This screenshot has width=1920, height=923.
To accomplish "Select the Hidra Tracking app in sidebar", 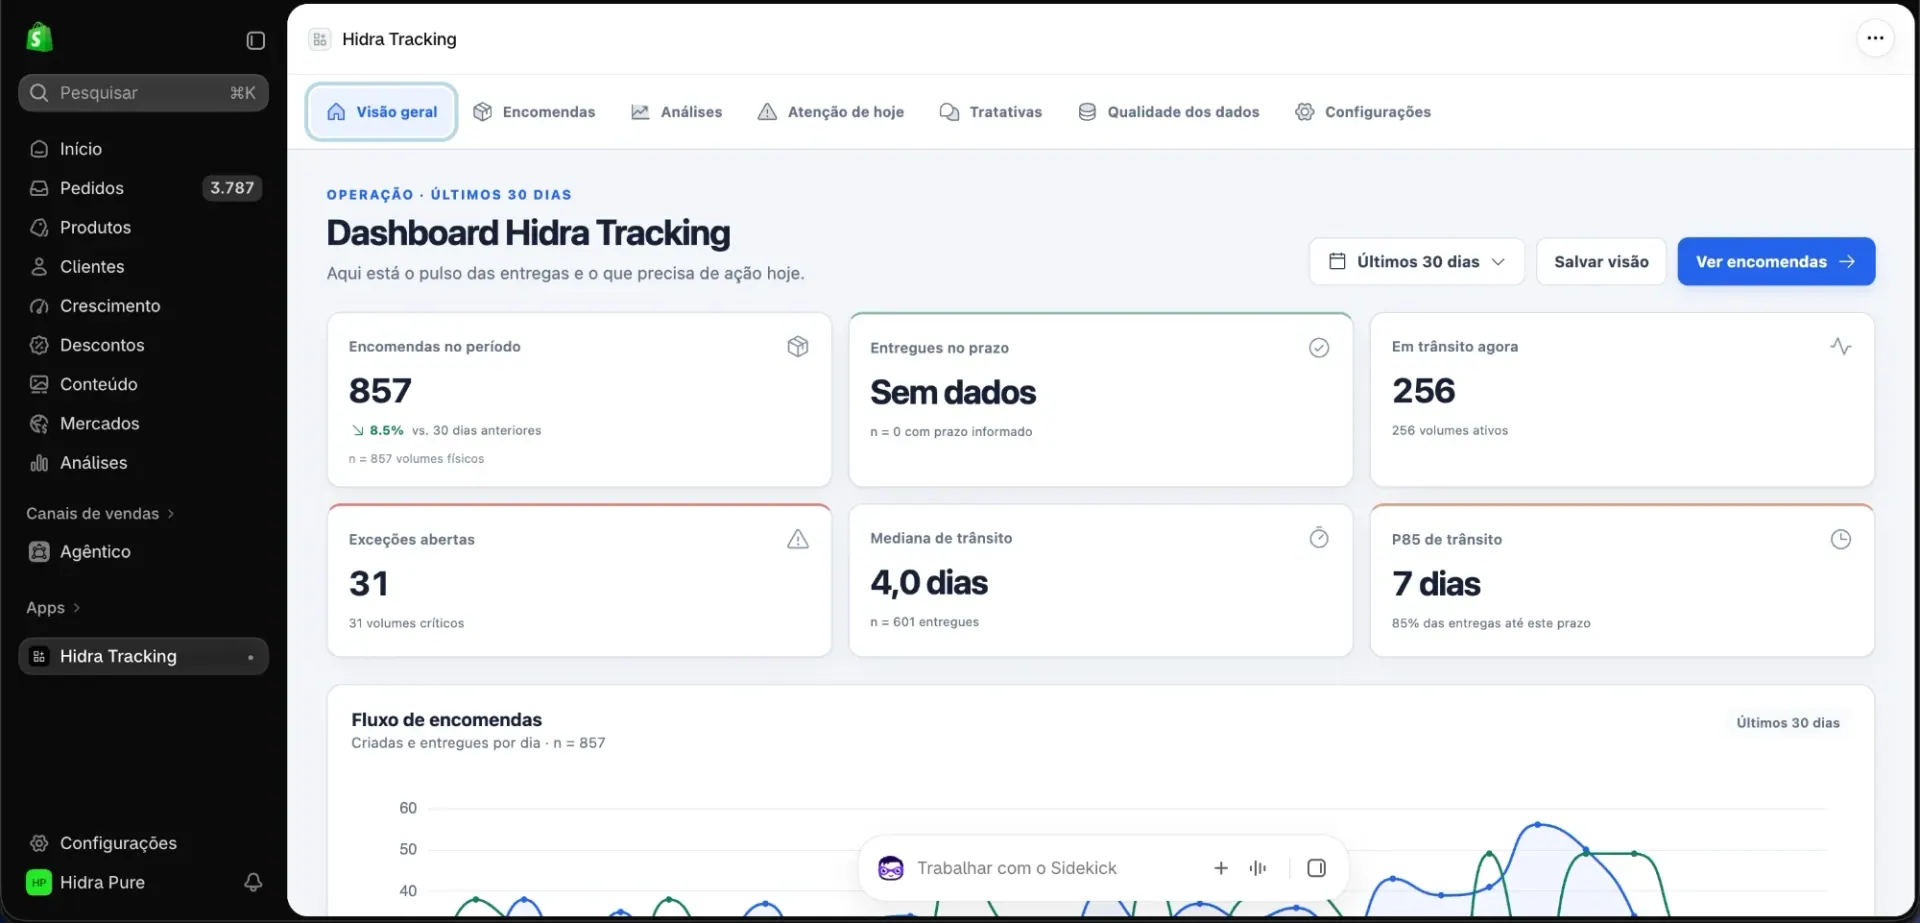I will (143, 656).
